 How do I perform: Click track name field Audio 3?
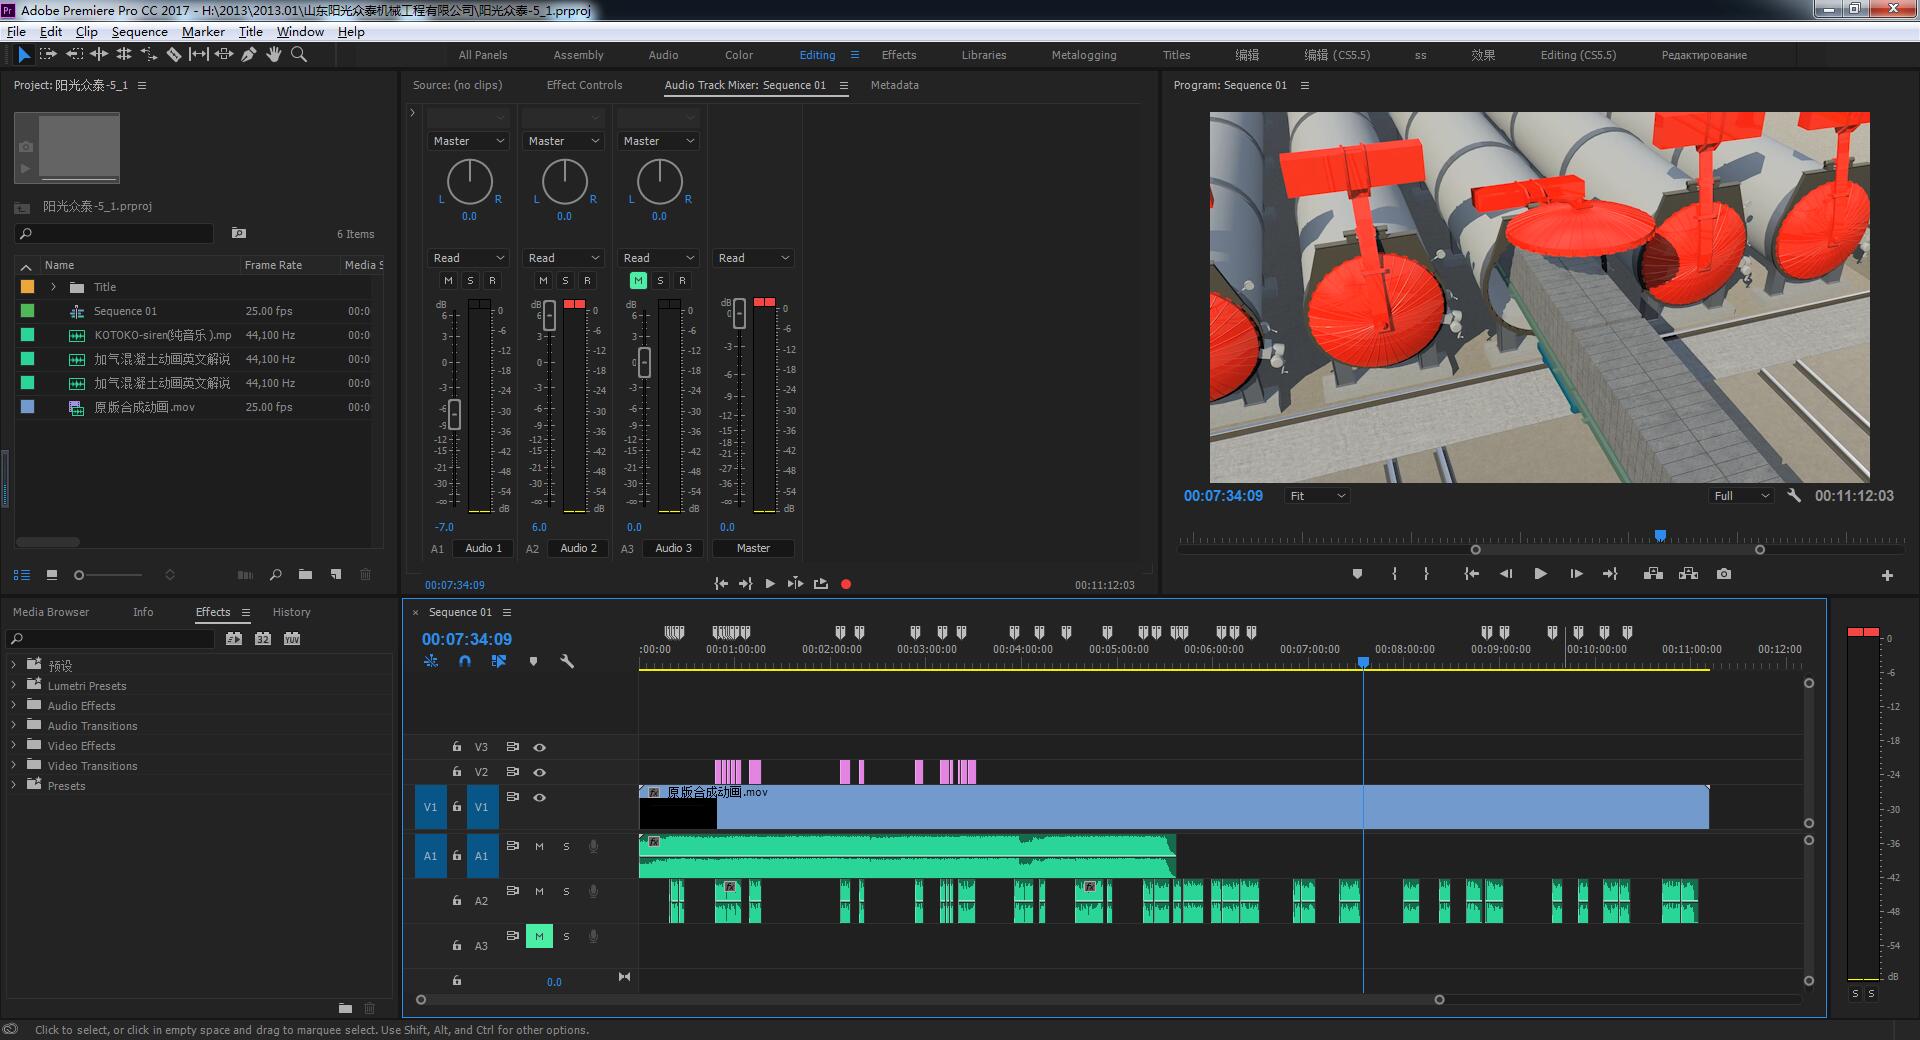coord(673,548)
